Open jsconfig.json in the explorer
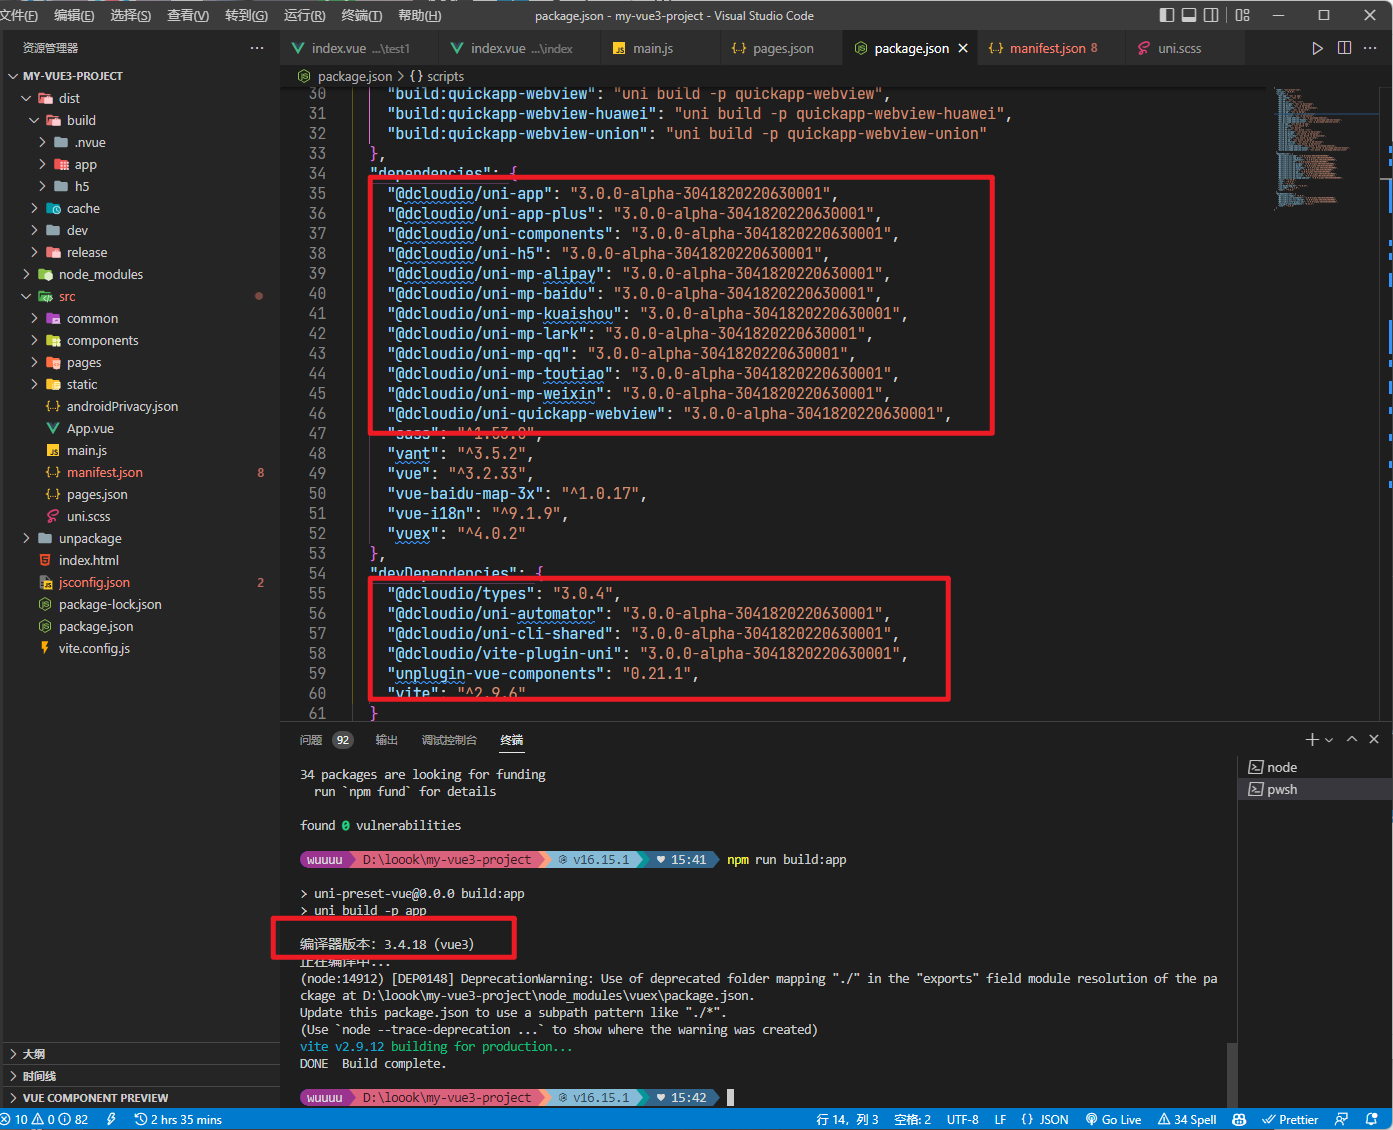Viewport: 1393px width, 1130px height. click(x=94, y=582)
